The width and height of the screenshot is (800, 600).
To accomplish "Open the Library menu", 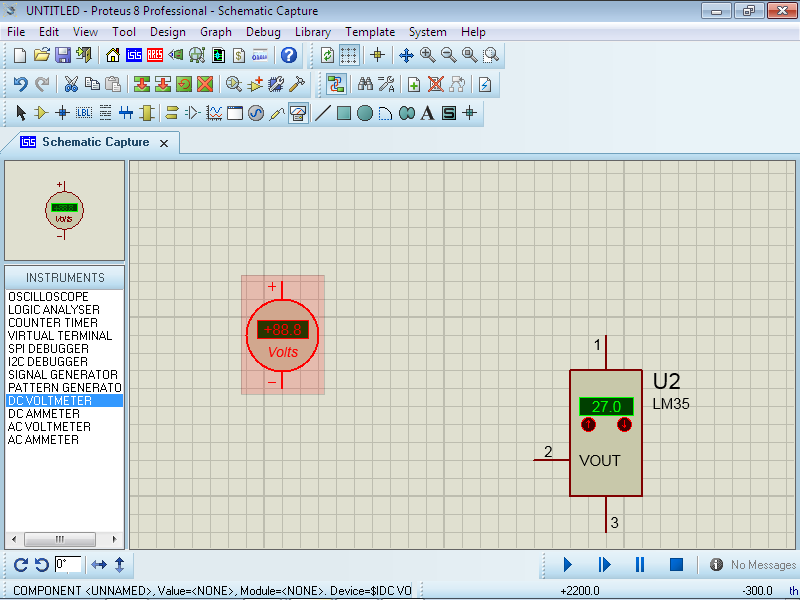I will (x=312, y=32).
